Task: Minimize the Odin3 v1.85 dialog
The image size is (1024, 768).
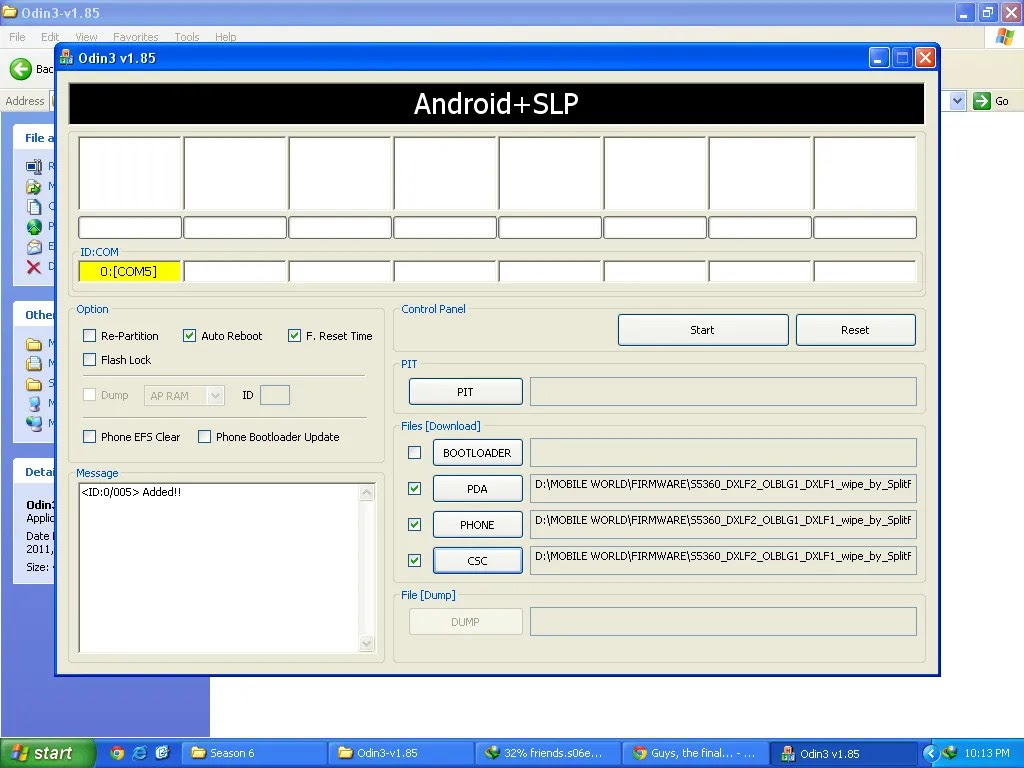Action: [x=879, y=58]
